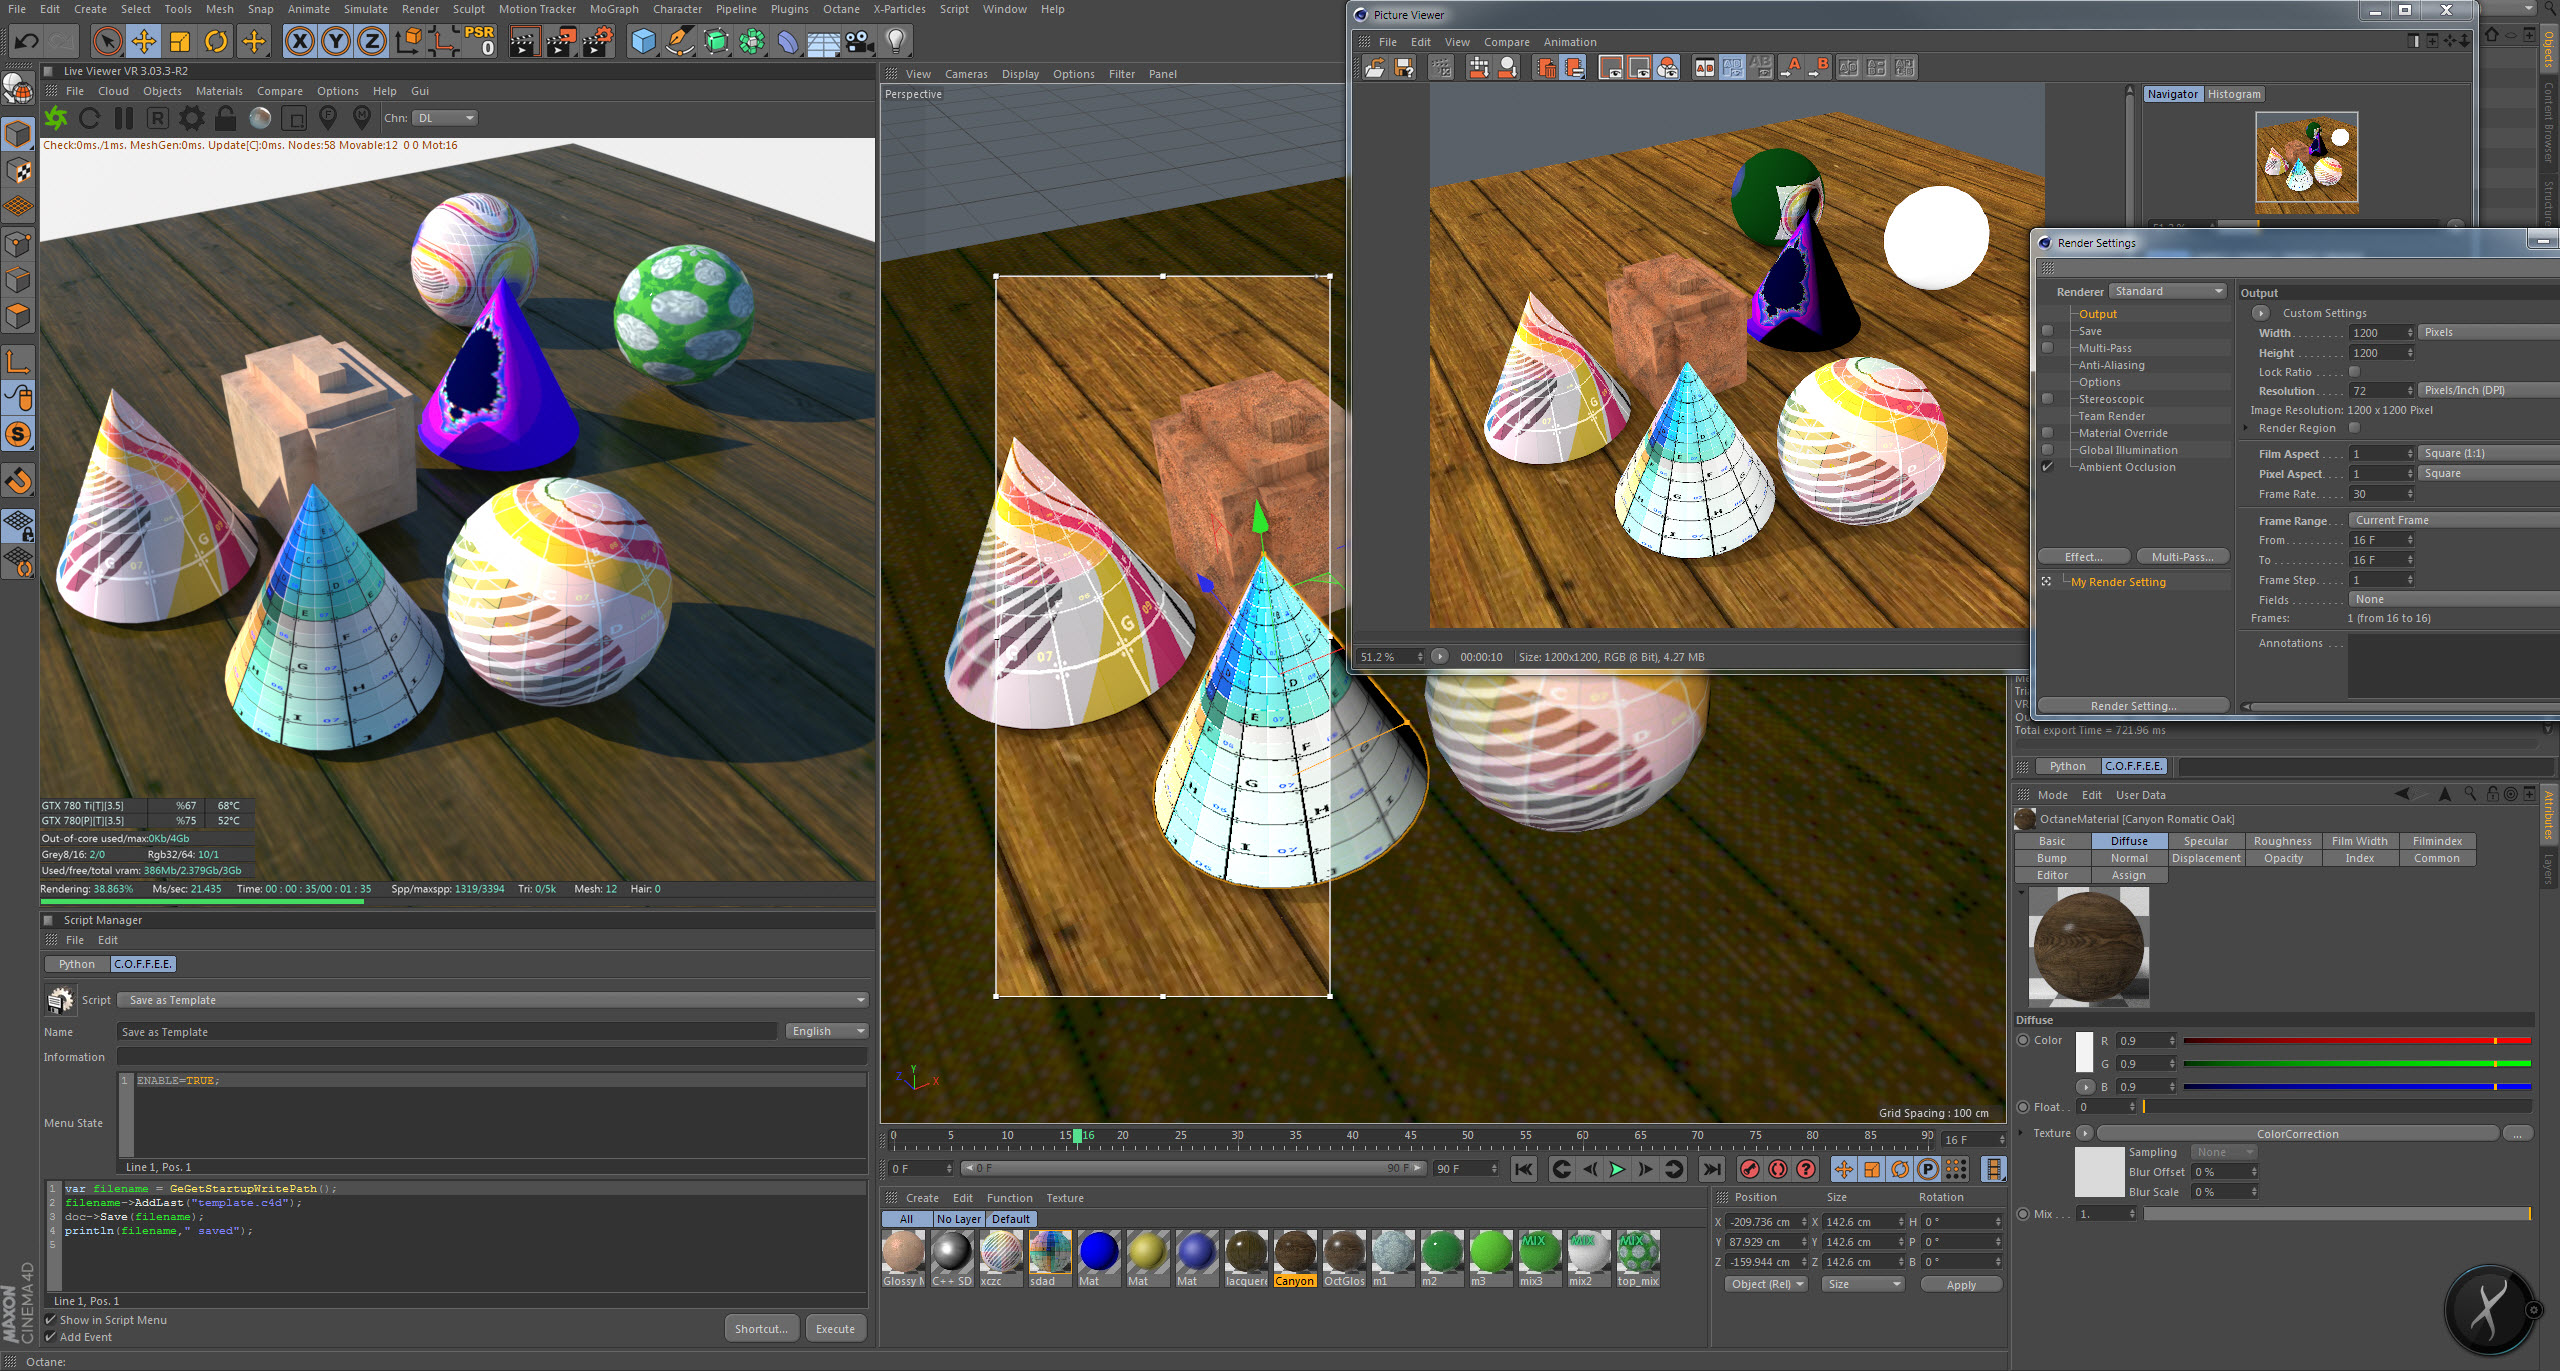Image resolution: width=2560 pixels, height=1371 pixels.
Task: Click the white diffuse color swatch
Action: click(2085, 1052)
